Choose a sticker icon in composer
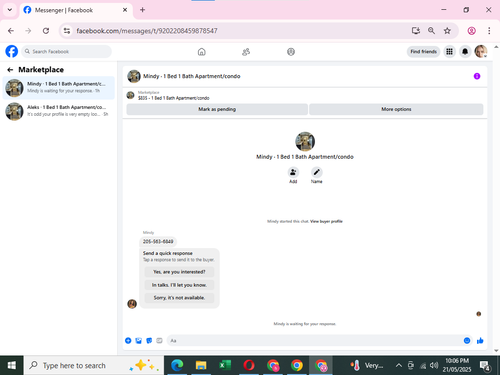This screenshot has height=375, width=500. (149, 340)
